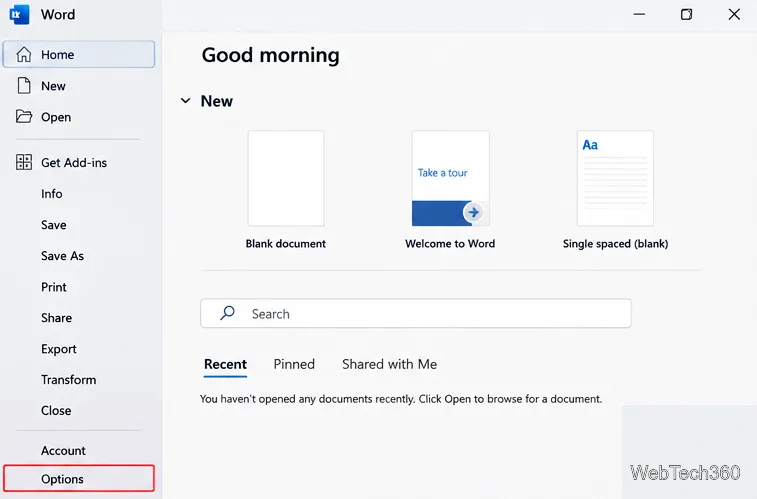This screenshot has width=757, height=499.
Task: Open Word Options
Action: pos(79,479)
